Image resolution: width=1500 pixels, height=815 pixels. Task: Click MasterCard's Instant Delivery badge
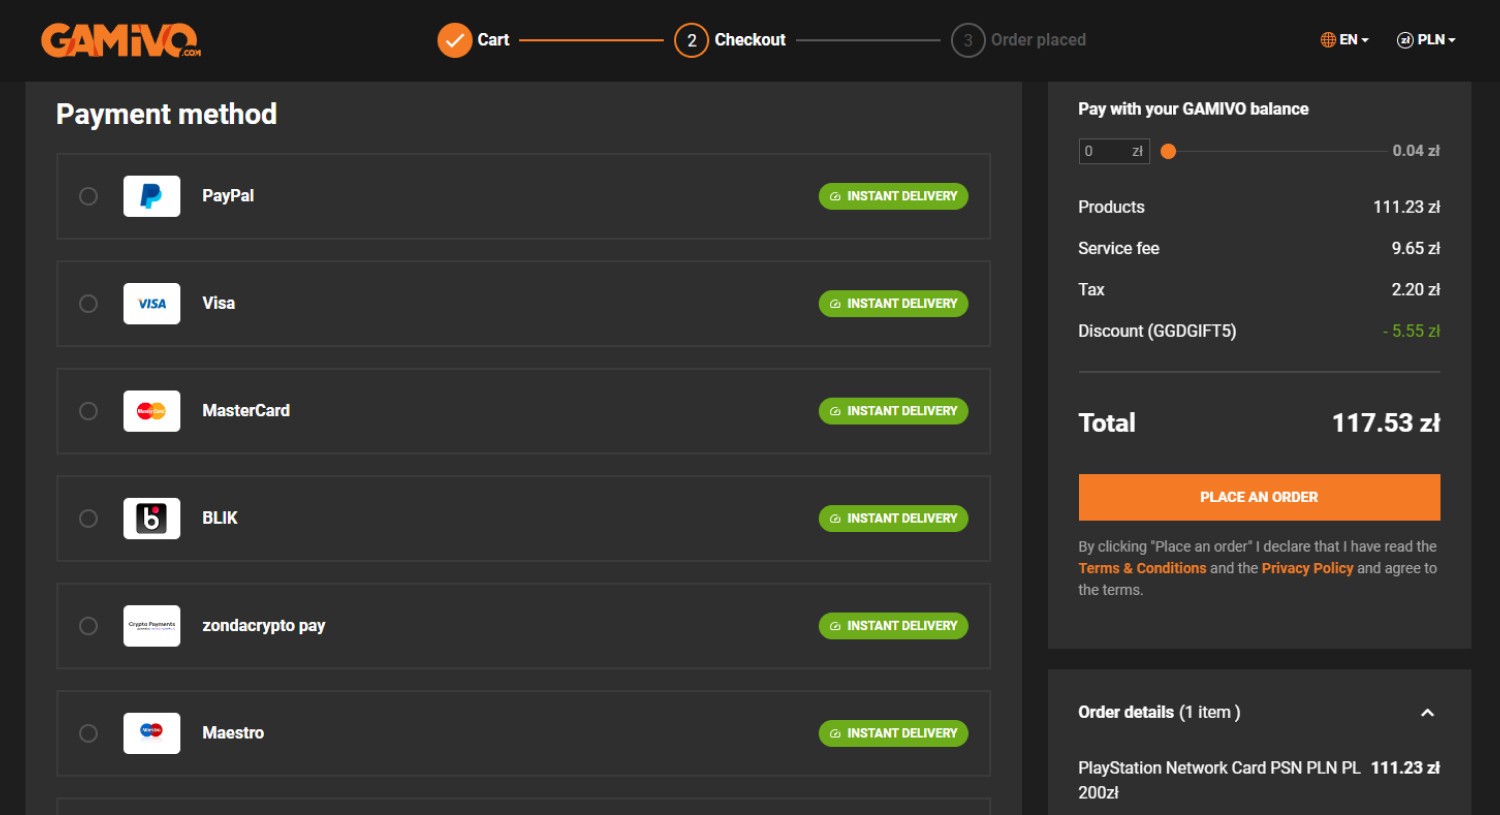[893, 411]
